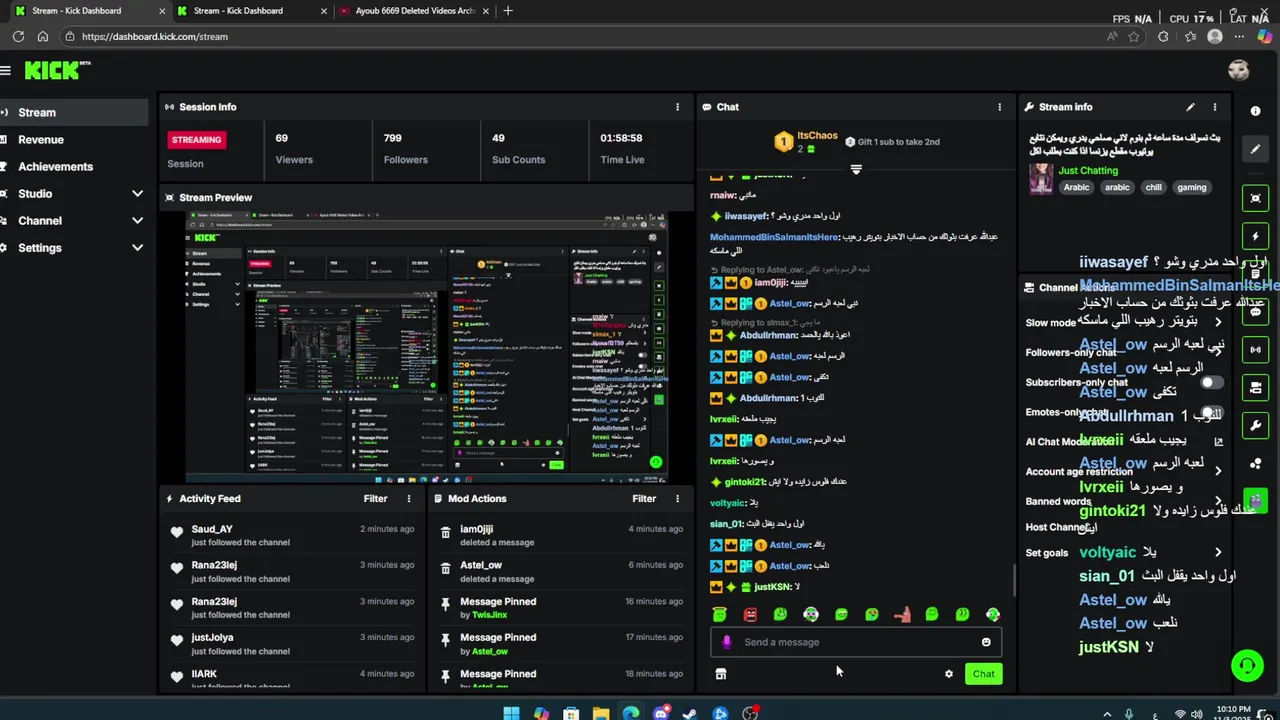The height and width of the screenshot is (720, 1280).
Task: Open chat settings gear icon
Action: 949,674
